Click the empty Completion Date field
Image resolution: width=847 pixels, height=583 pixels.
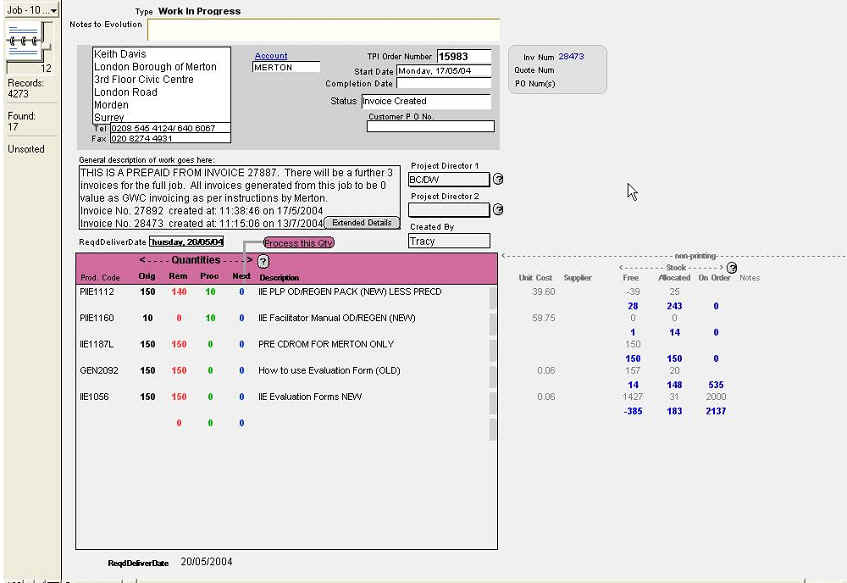coord(444,83)
